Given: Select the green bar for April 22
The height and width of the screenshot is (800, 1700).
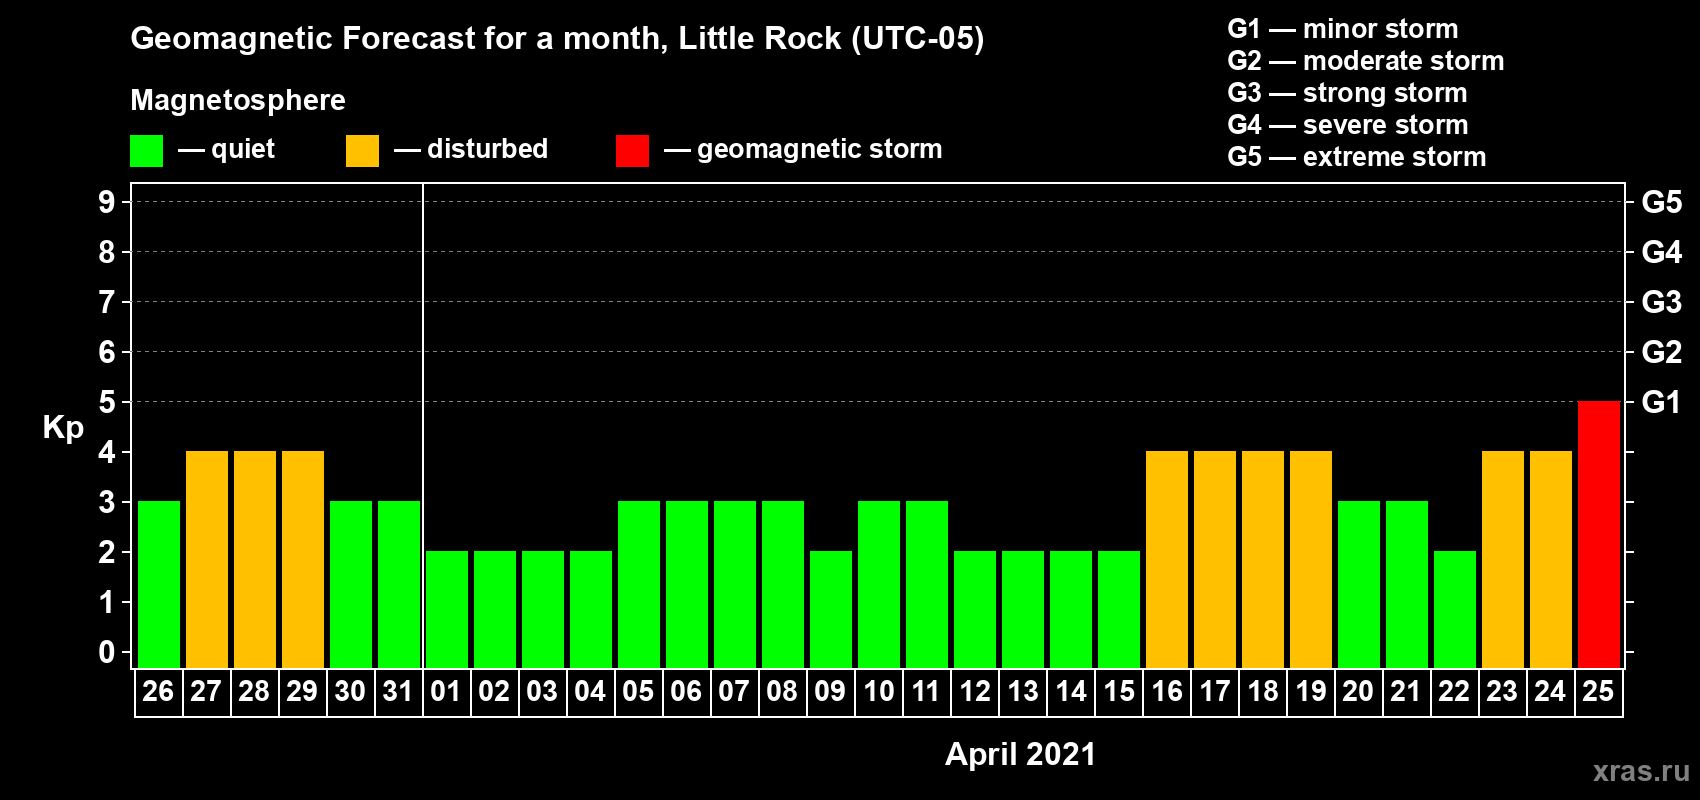Looking at the screenshot, I should coord(1455,610).
